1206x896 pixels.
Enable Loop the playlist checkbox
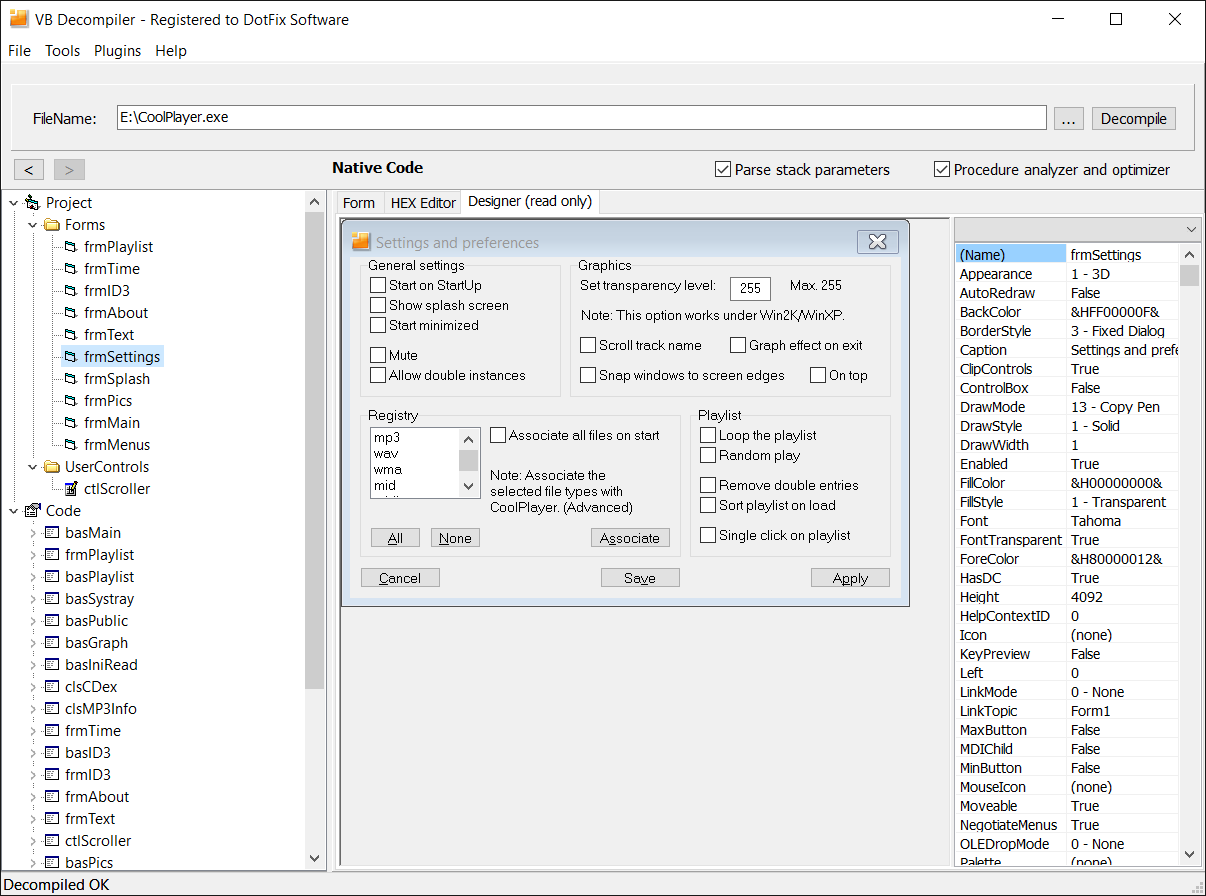tap(708, 435)
